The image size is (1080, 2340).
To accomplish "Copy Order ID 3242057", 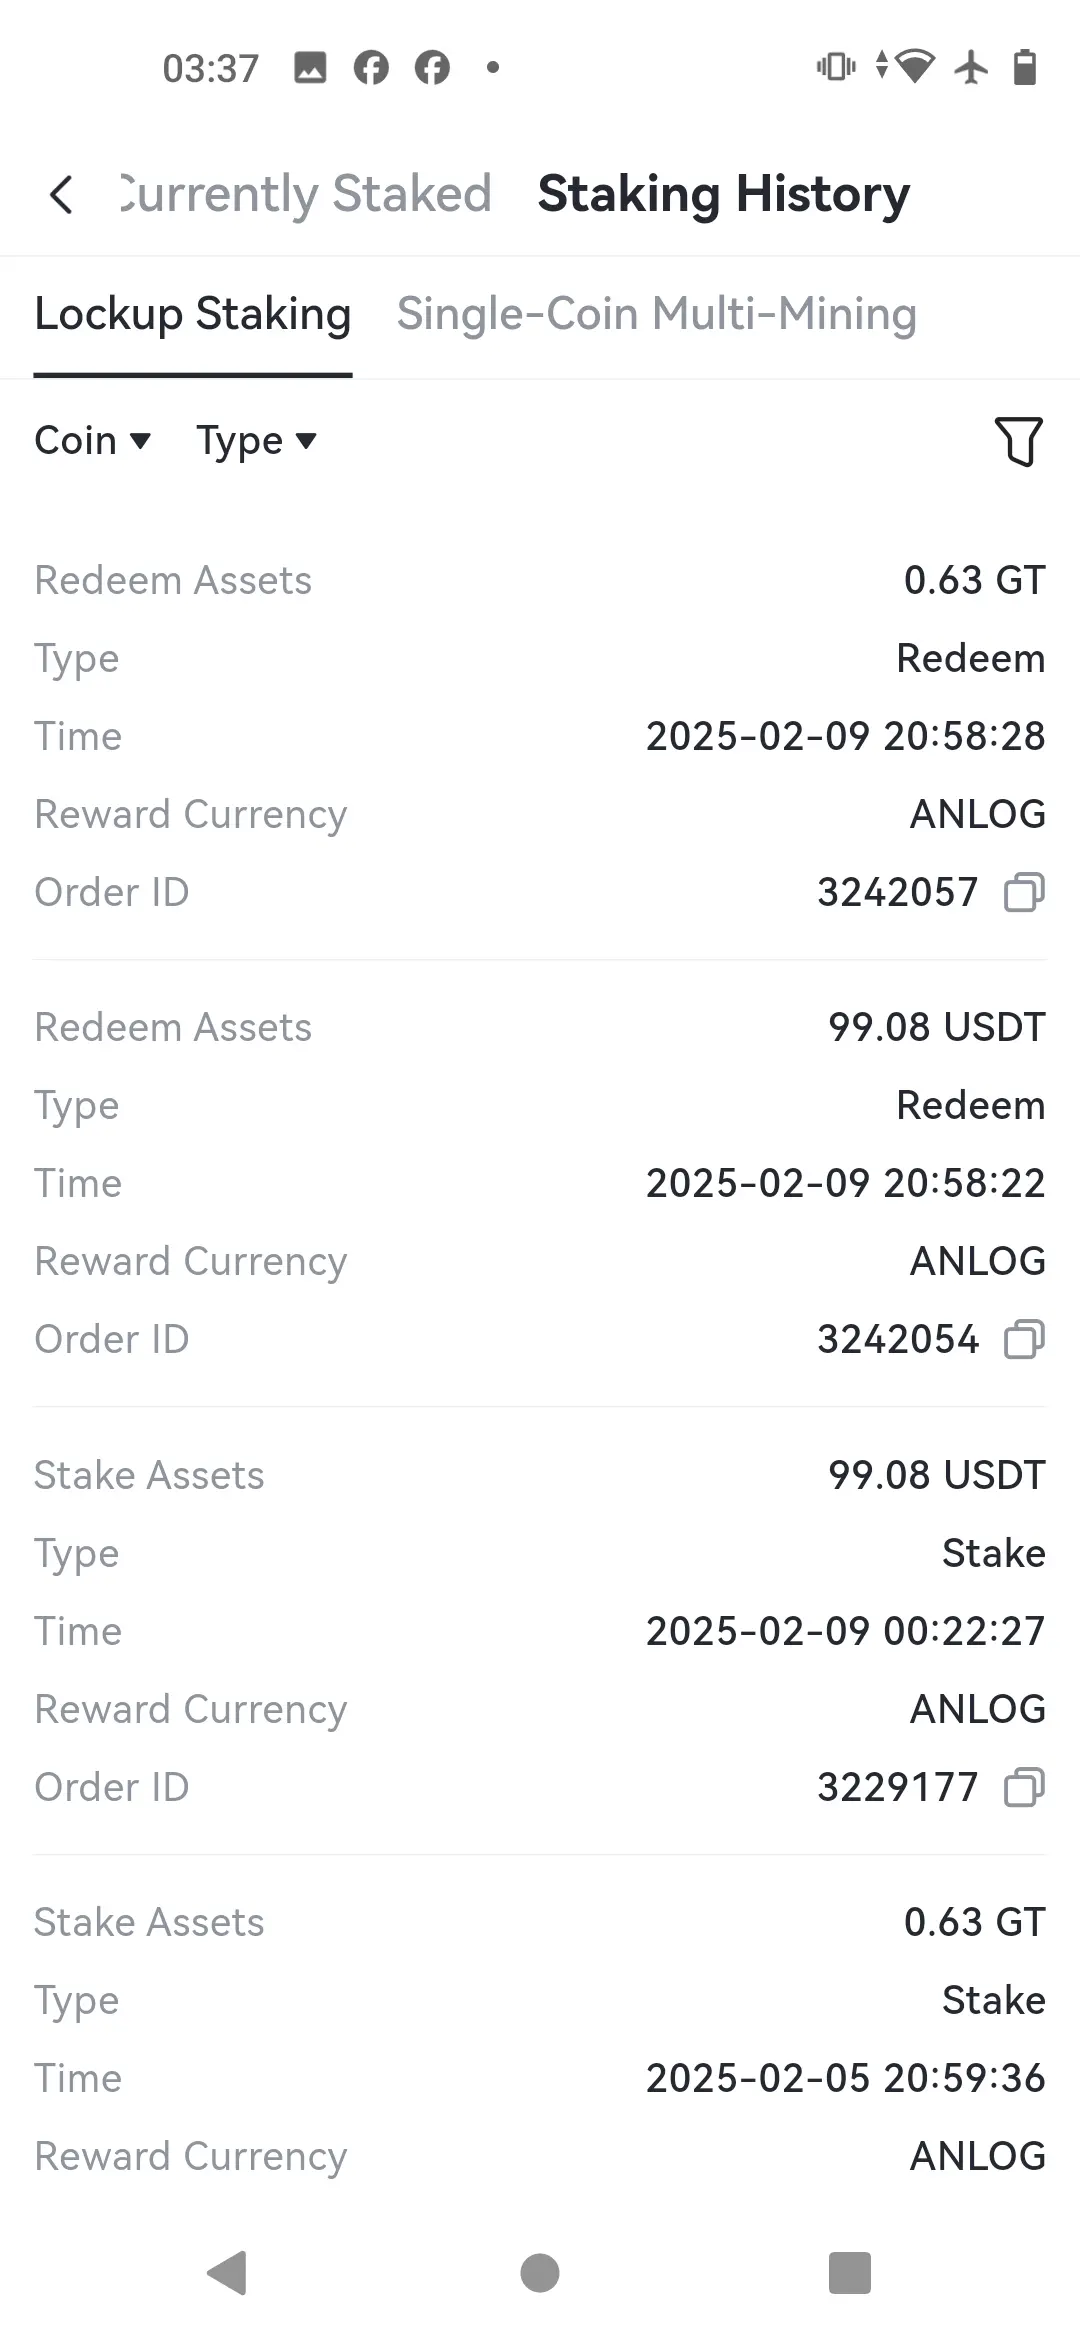I will (1024, 892).
